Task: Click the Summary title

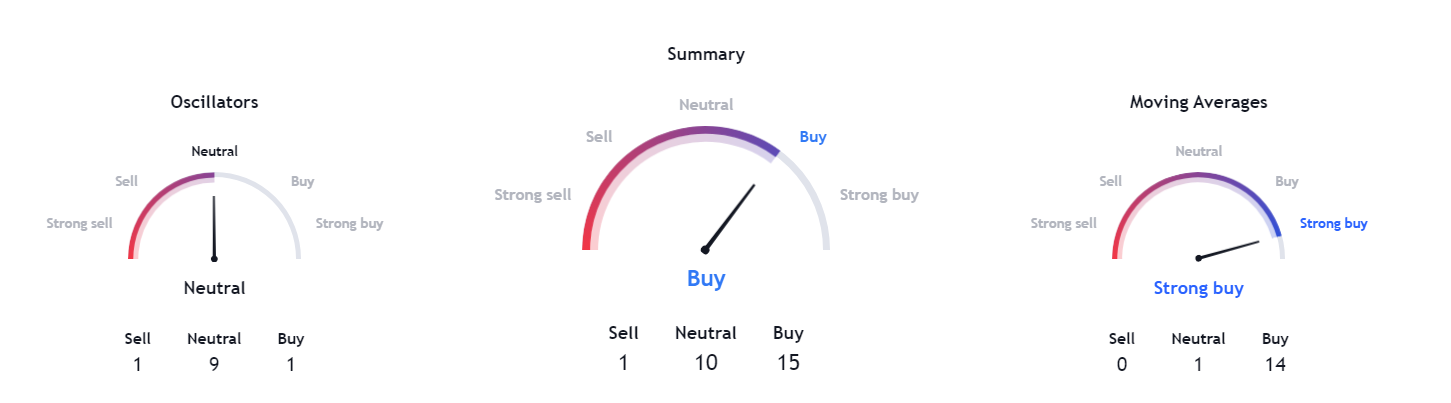Action: [x=706, y=54]
